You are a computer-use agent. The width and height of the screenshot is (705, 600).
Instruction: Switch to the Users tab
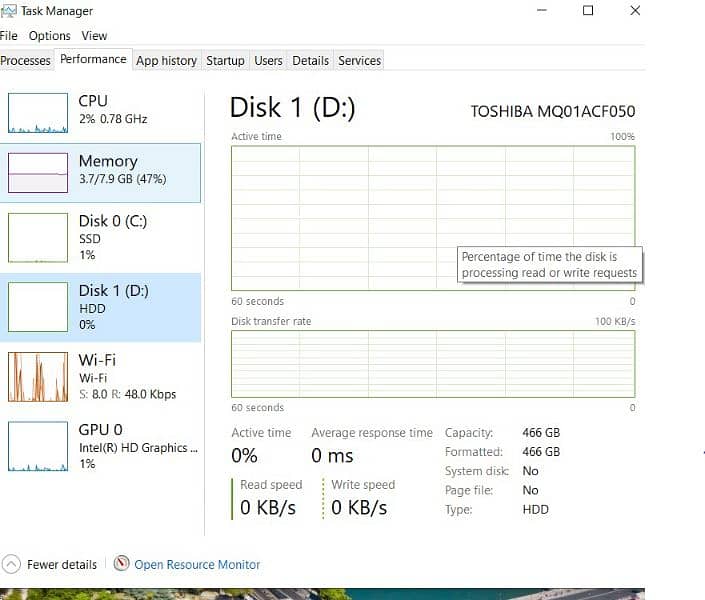[x=268, y=60]
